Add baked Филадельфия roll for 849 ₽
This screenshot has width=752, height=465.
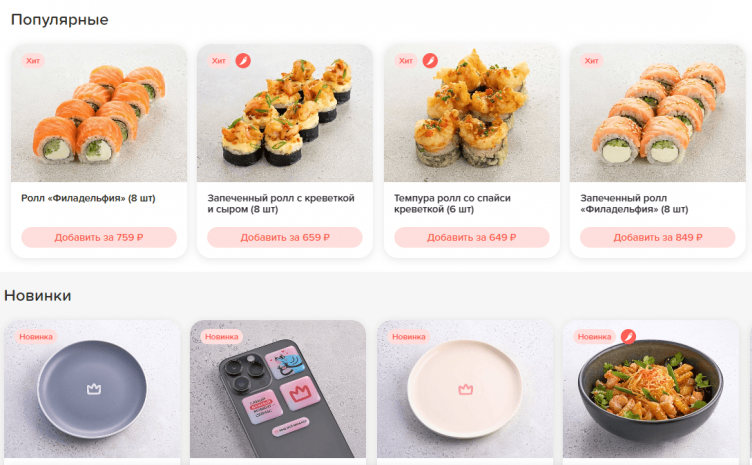pos(658,237)
